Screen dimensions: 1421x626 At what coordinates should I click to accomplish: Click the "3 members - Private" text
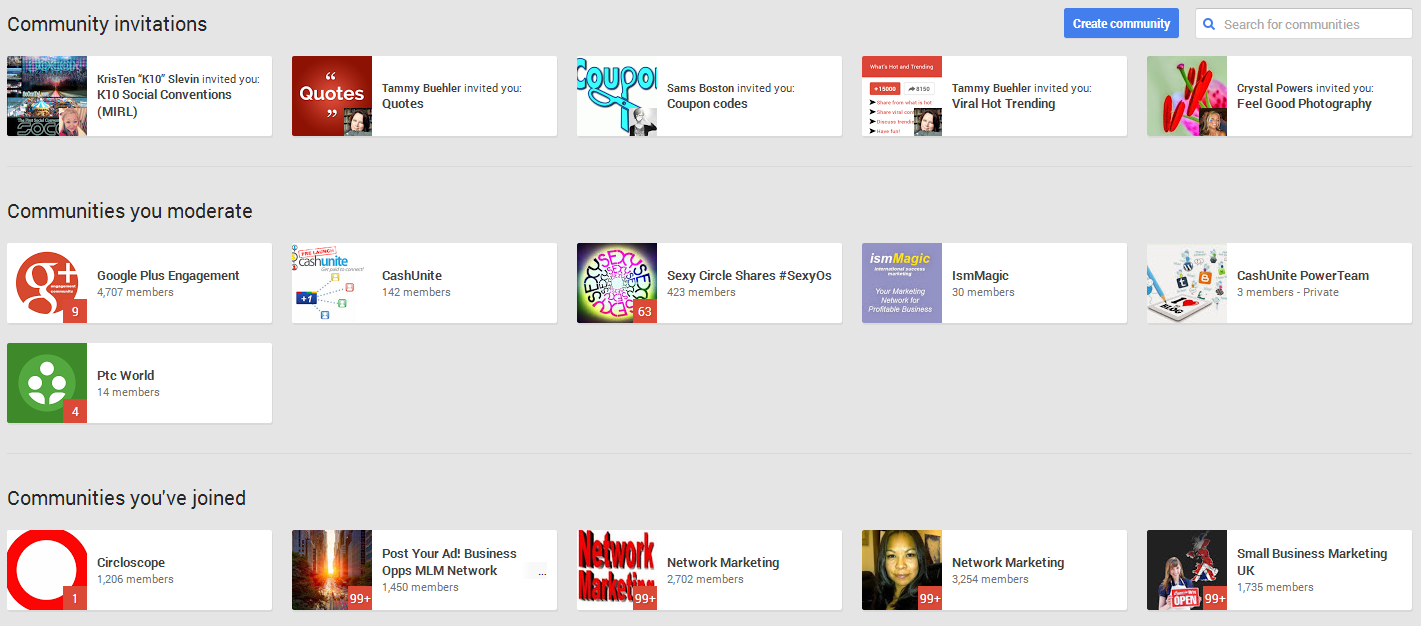click(x=1288, y=292)
